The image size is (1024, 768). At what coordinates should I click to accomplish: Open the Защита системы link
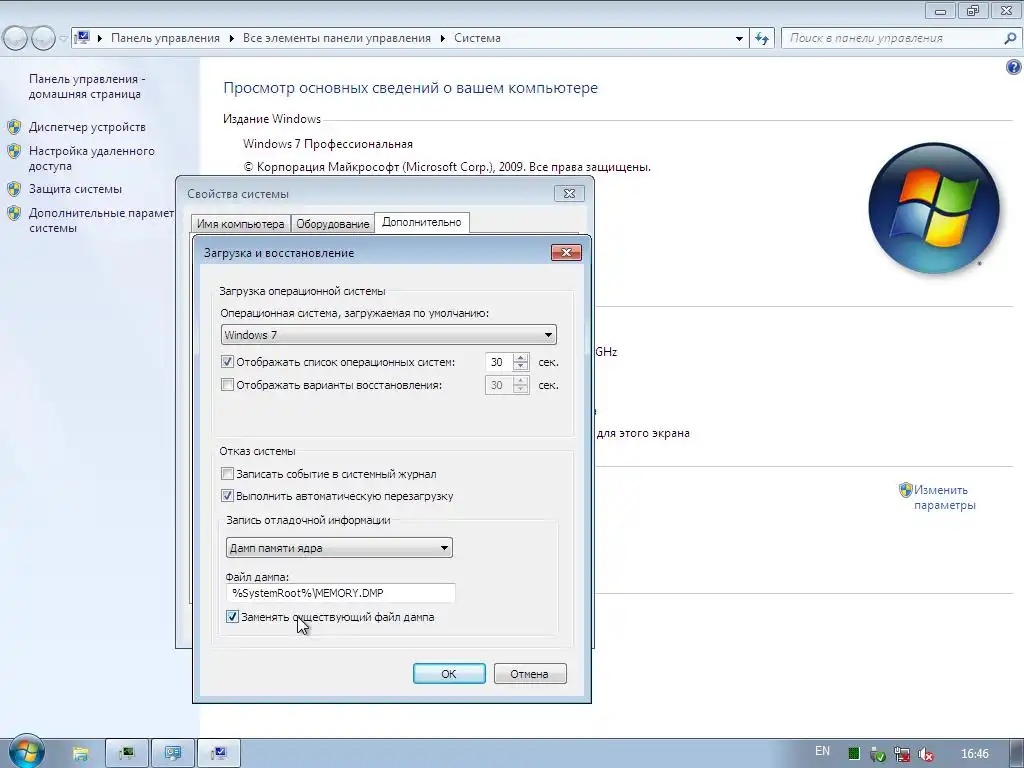[75, 189]
